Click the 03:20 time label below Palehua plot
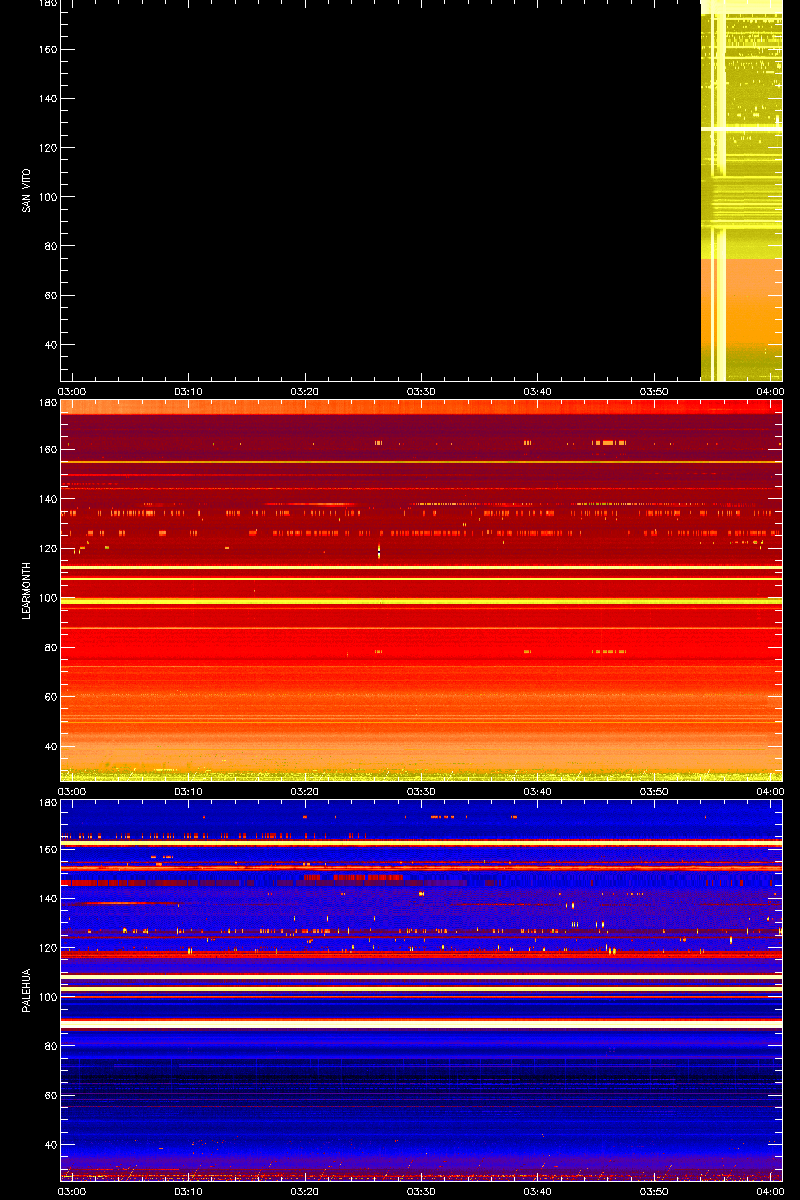This screenshot has height=1200, width=800. (305, 1192)
